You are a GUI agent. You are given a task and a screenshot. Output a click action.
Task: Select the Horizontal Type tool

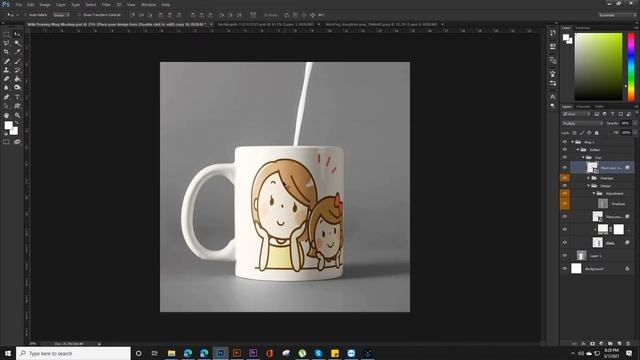pos(17,97)
